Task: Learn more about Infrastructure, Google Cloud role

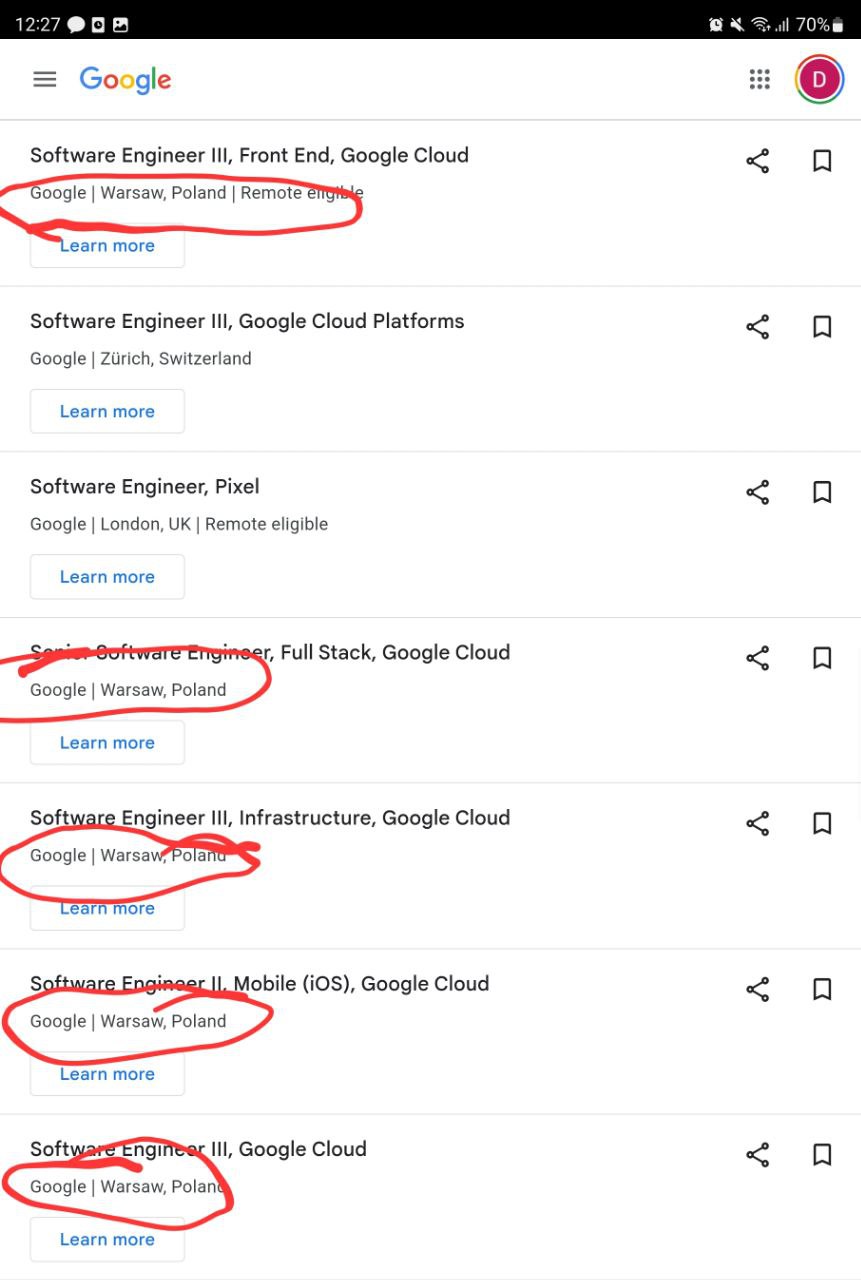Action: (107, 908)
